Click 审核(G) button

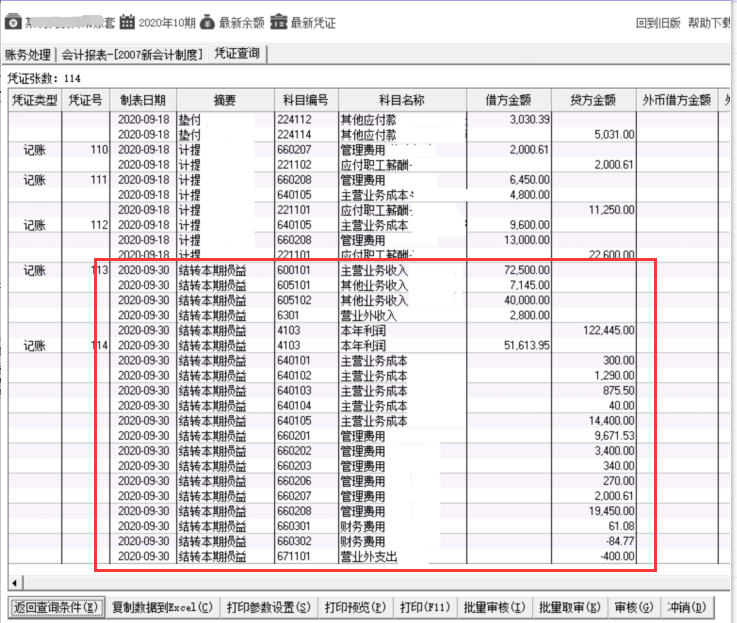(634, 607)
